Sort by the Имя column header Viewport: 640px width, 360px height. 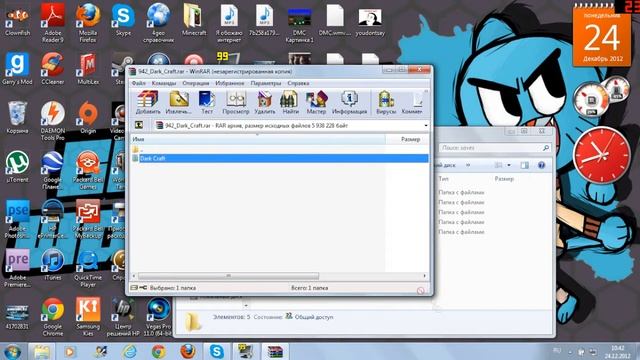258,139
